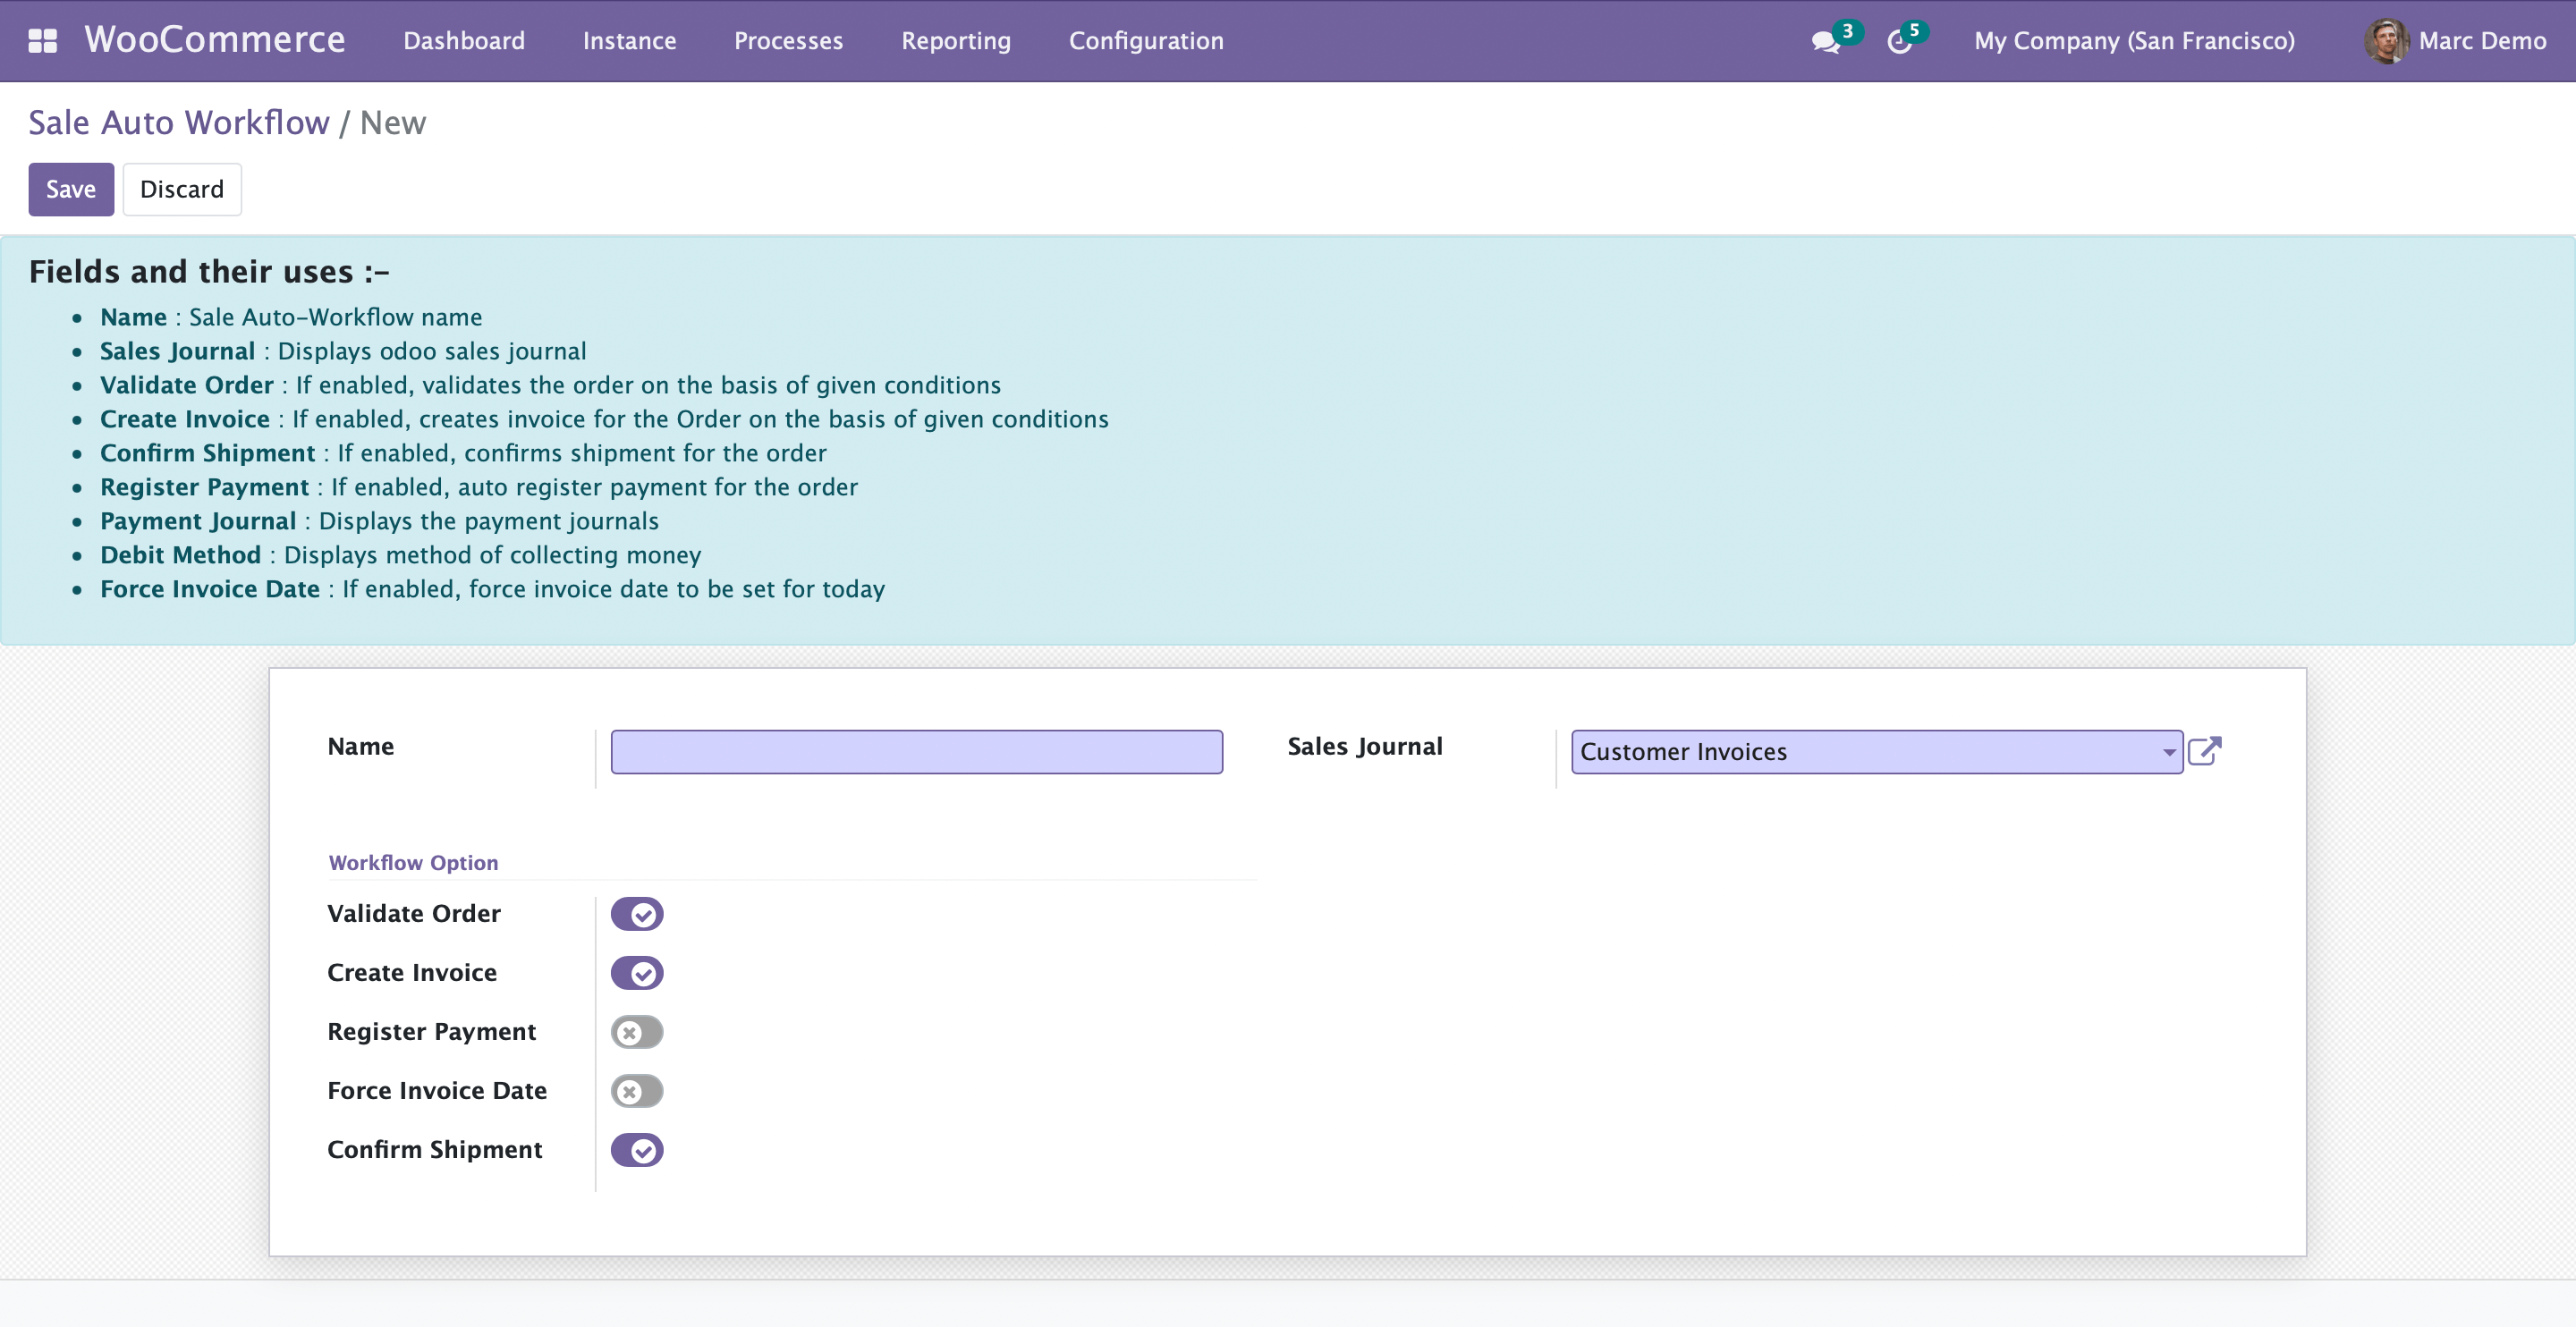Open the conversations chat bubble icon

[1825, 41]
